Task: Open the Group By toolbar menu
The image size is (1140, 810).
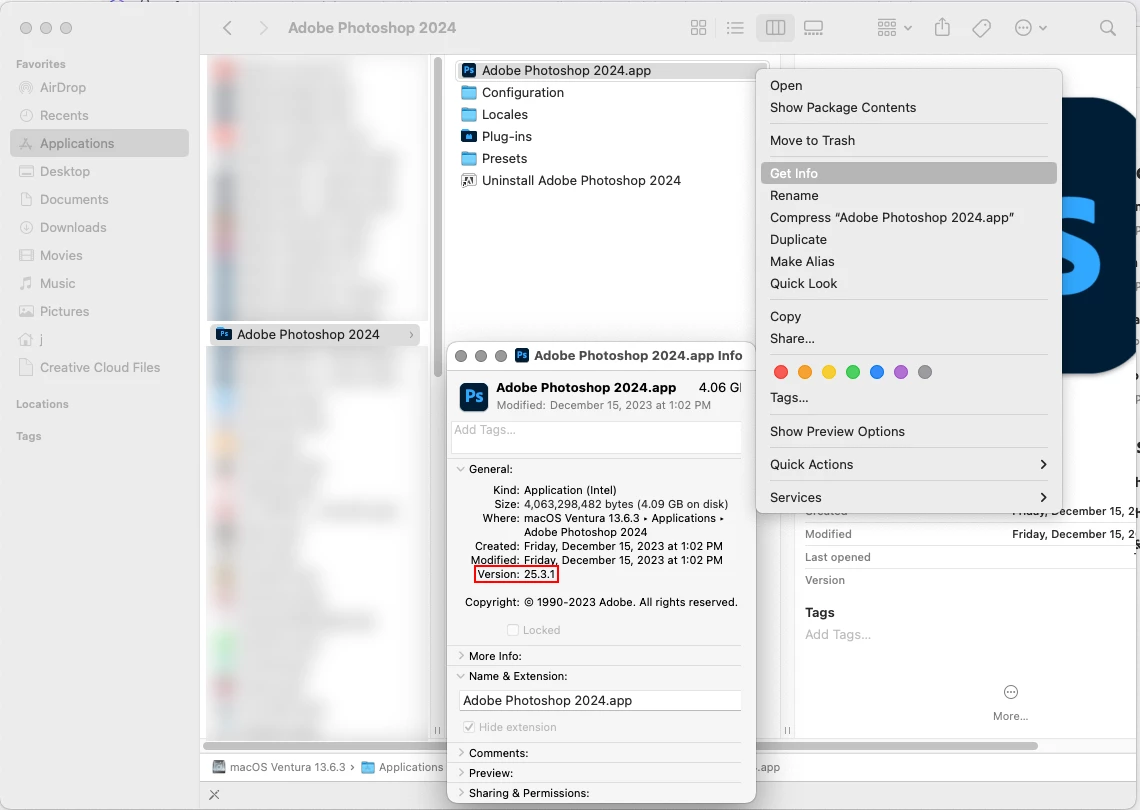Action: pos(894,28)
